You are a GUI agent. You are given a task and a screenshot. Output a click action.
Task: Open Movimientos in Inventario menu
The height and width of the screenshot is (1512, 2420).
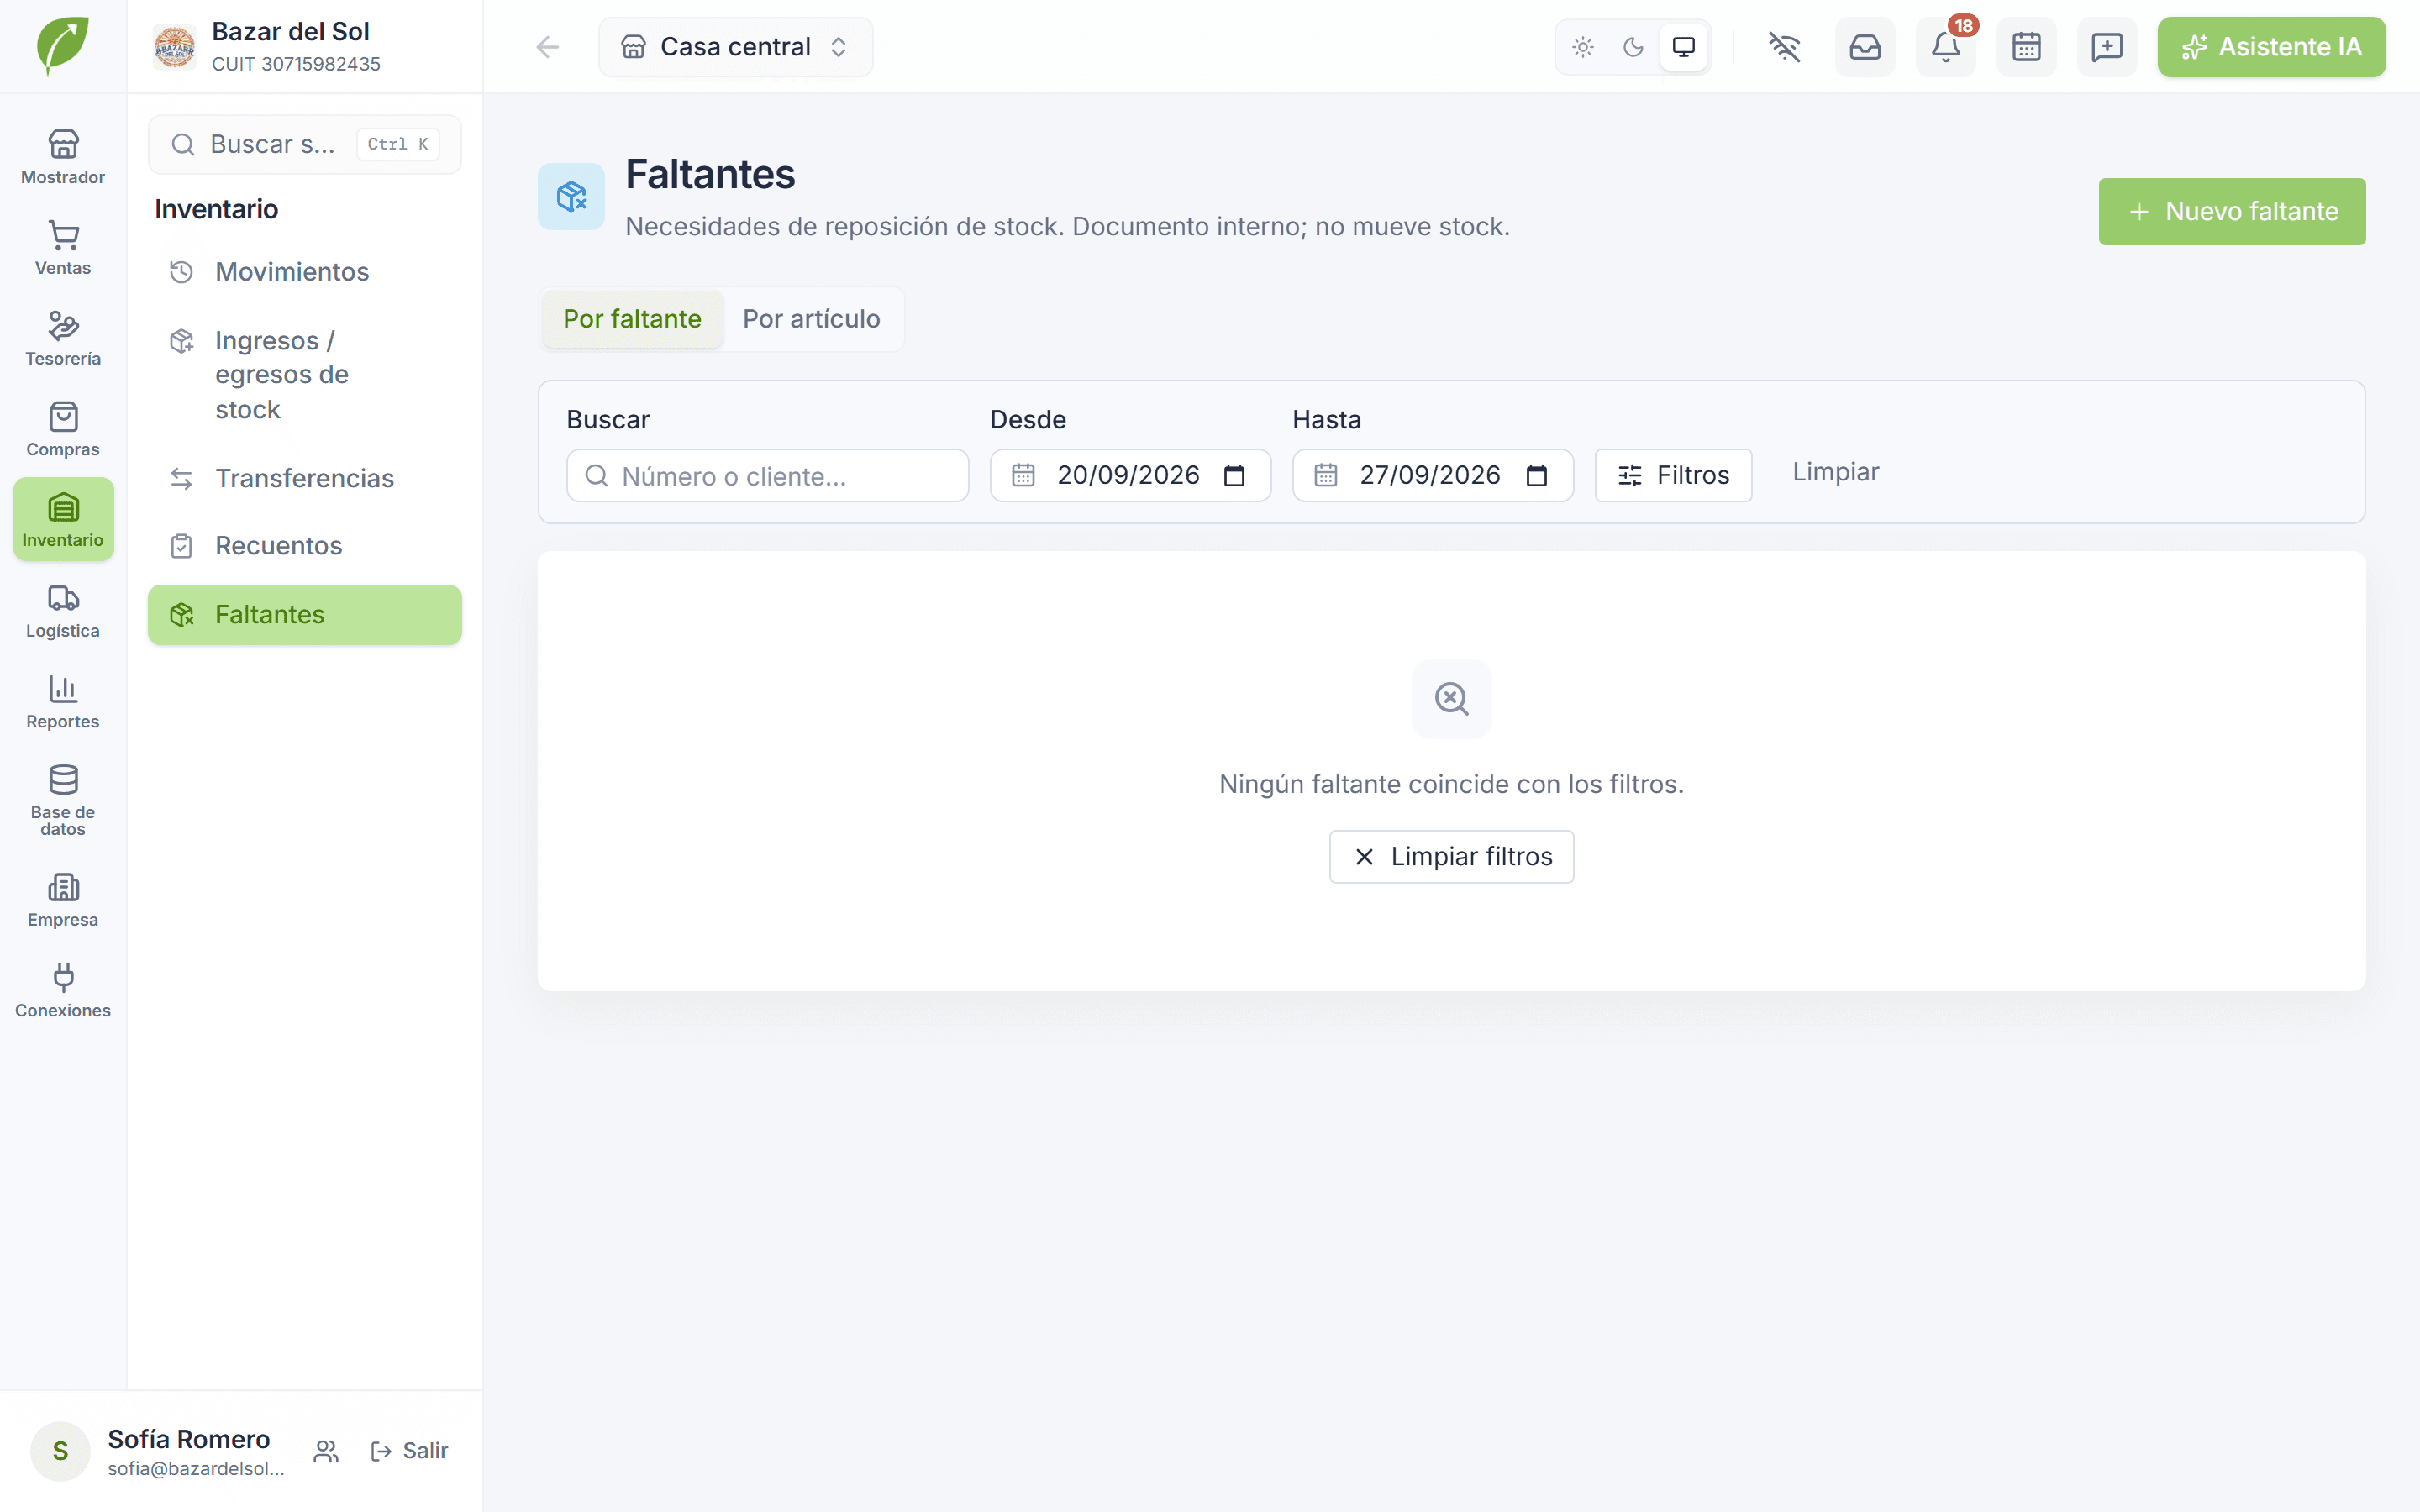[305, 272]
